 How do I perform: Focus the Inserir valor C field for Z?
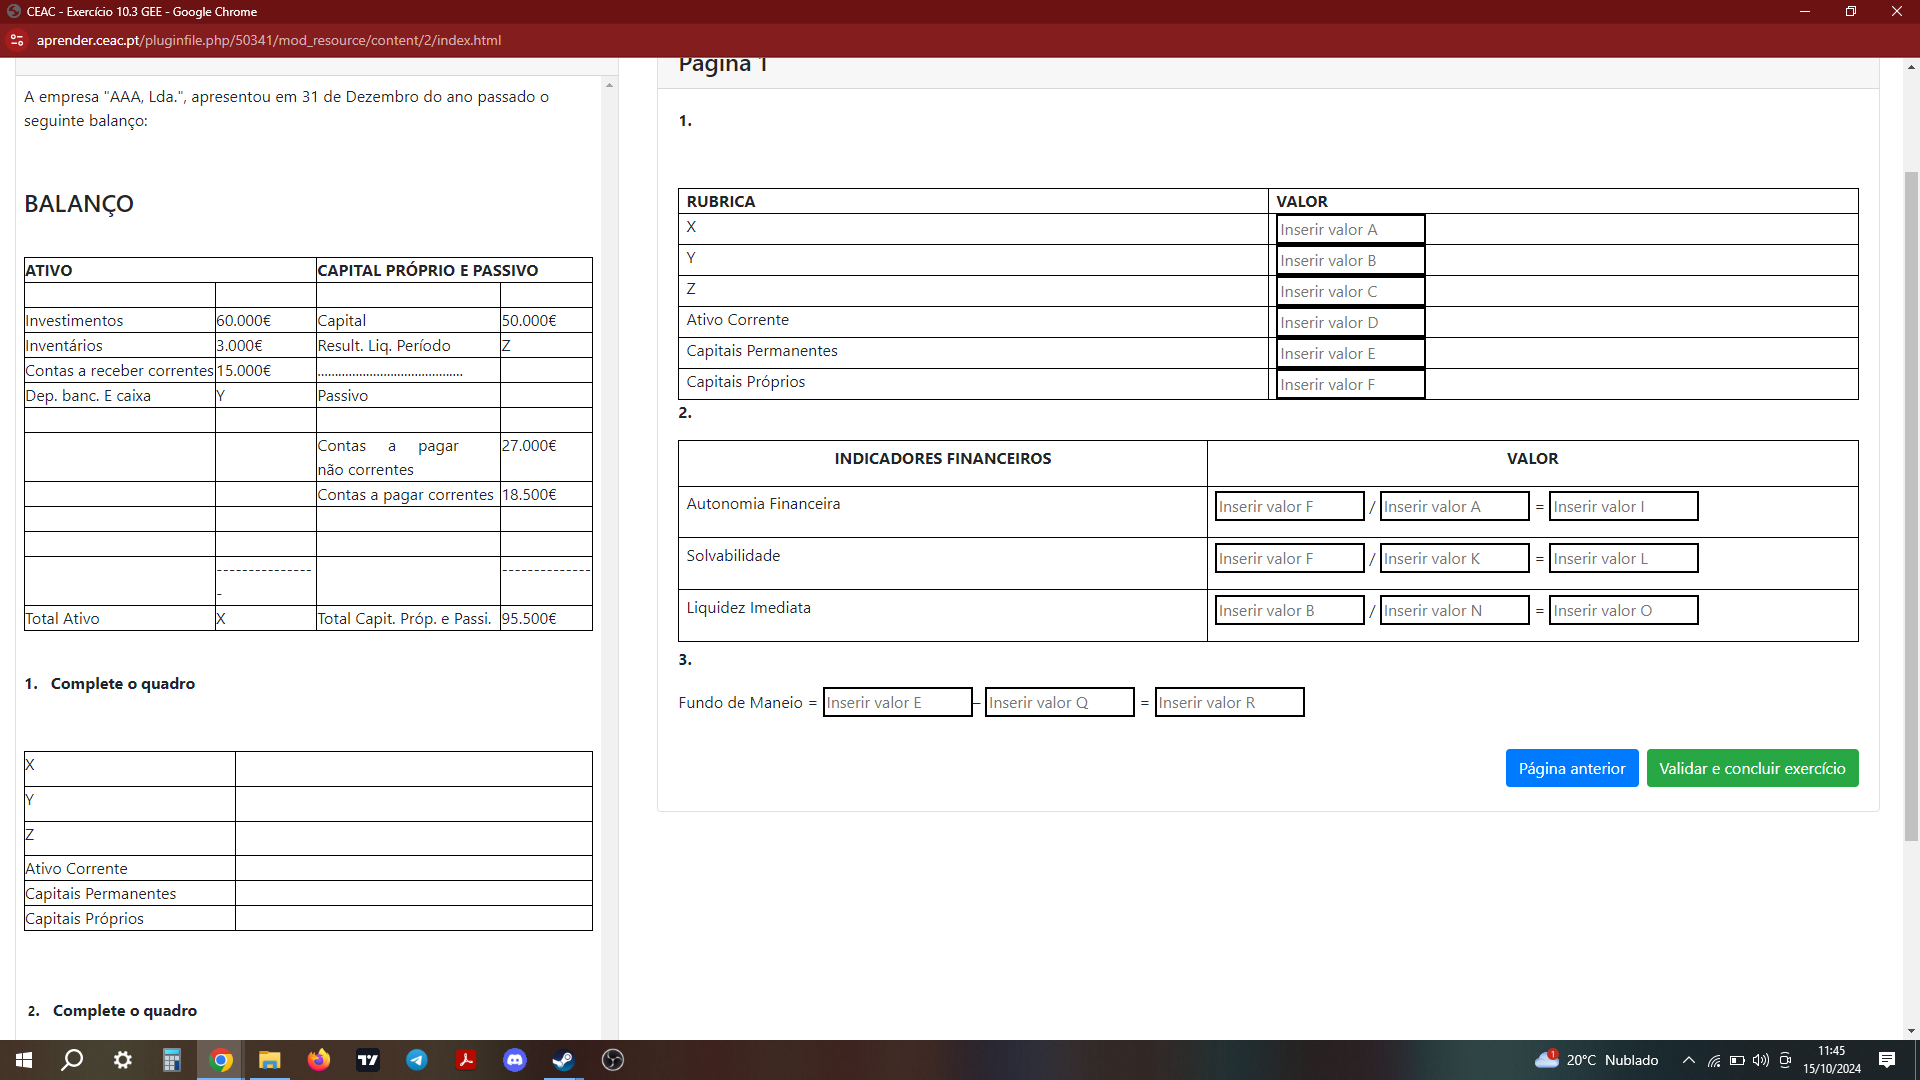(x=1350, y=291)
